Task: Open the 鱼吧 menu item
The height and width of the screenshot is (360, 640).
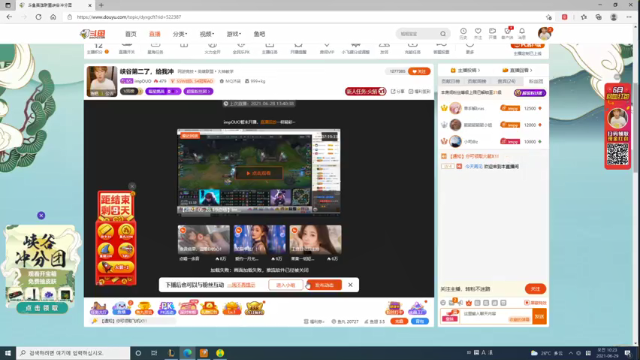Action: 259,34
